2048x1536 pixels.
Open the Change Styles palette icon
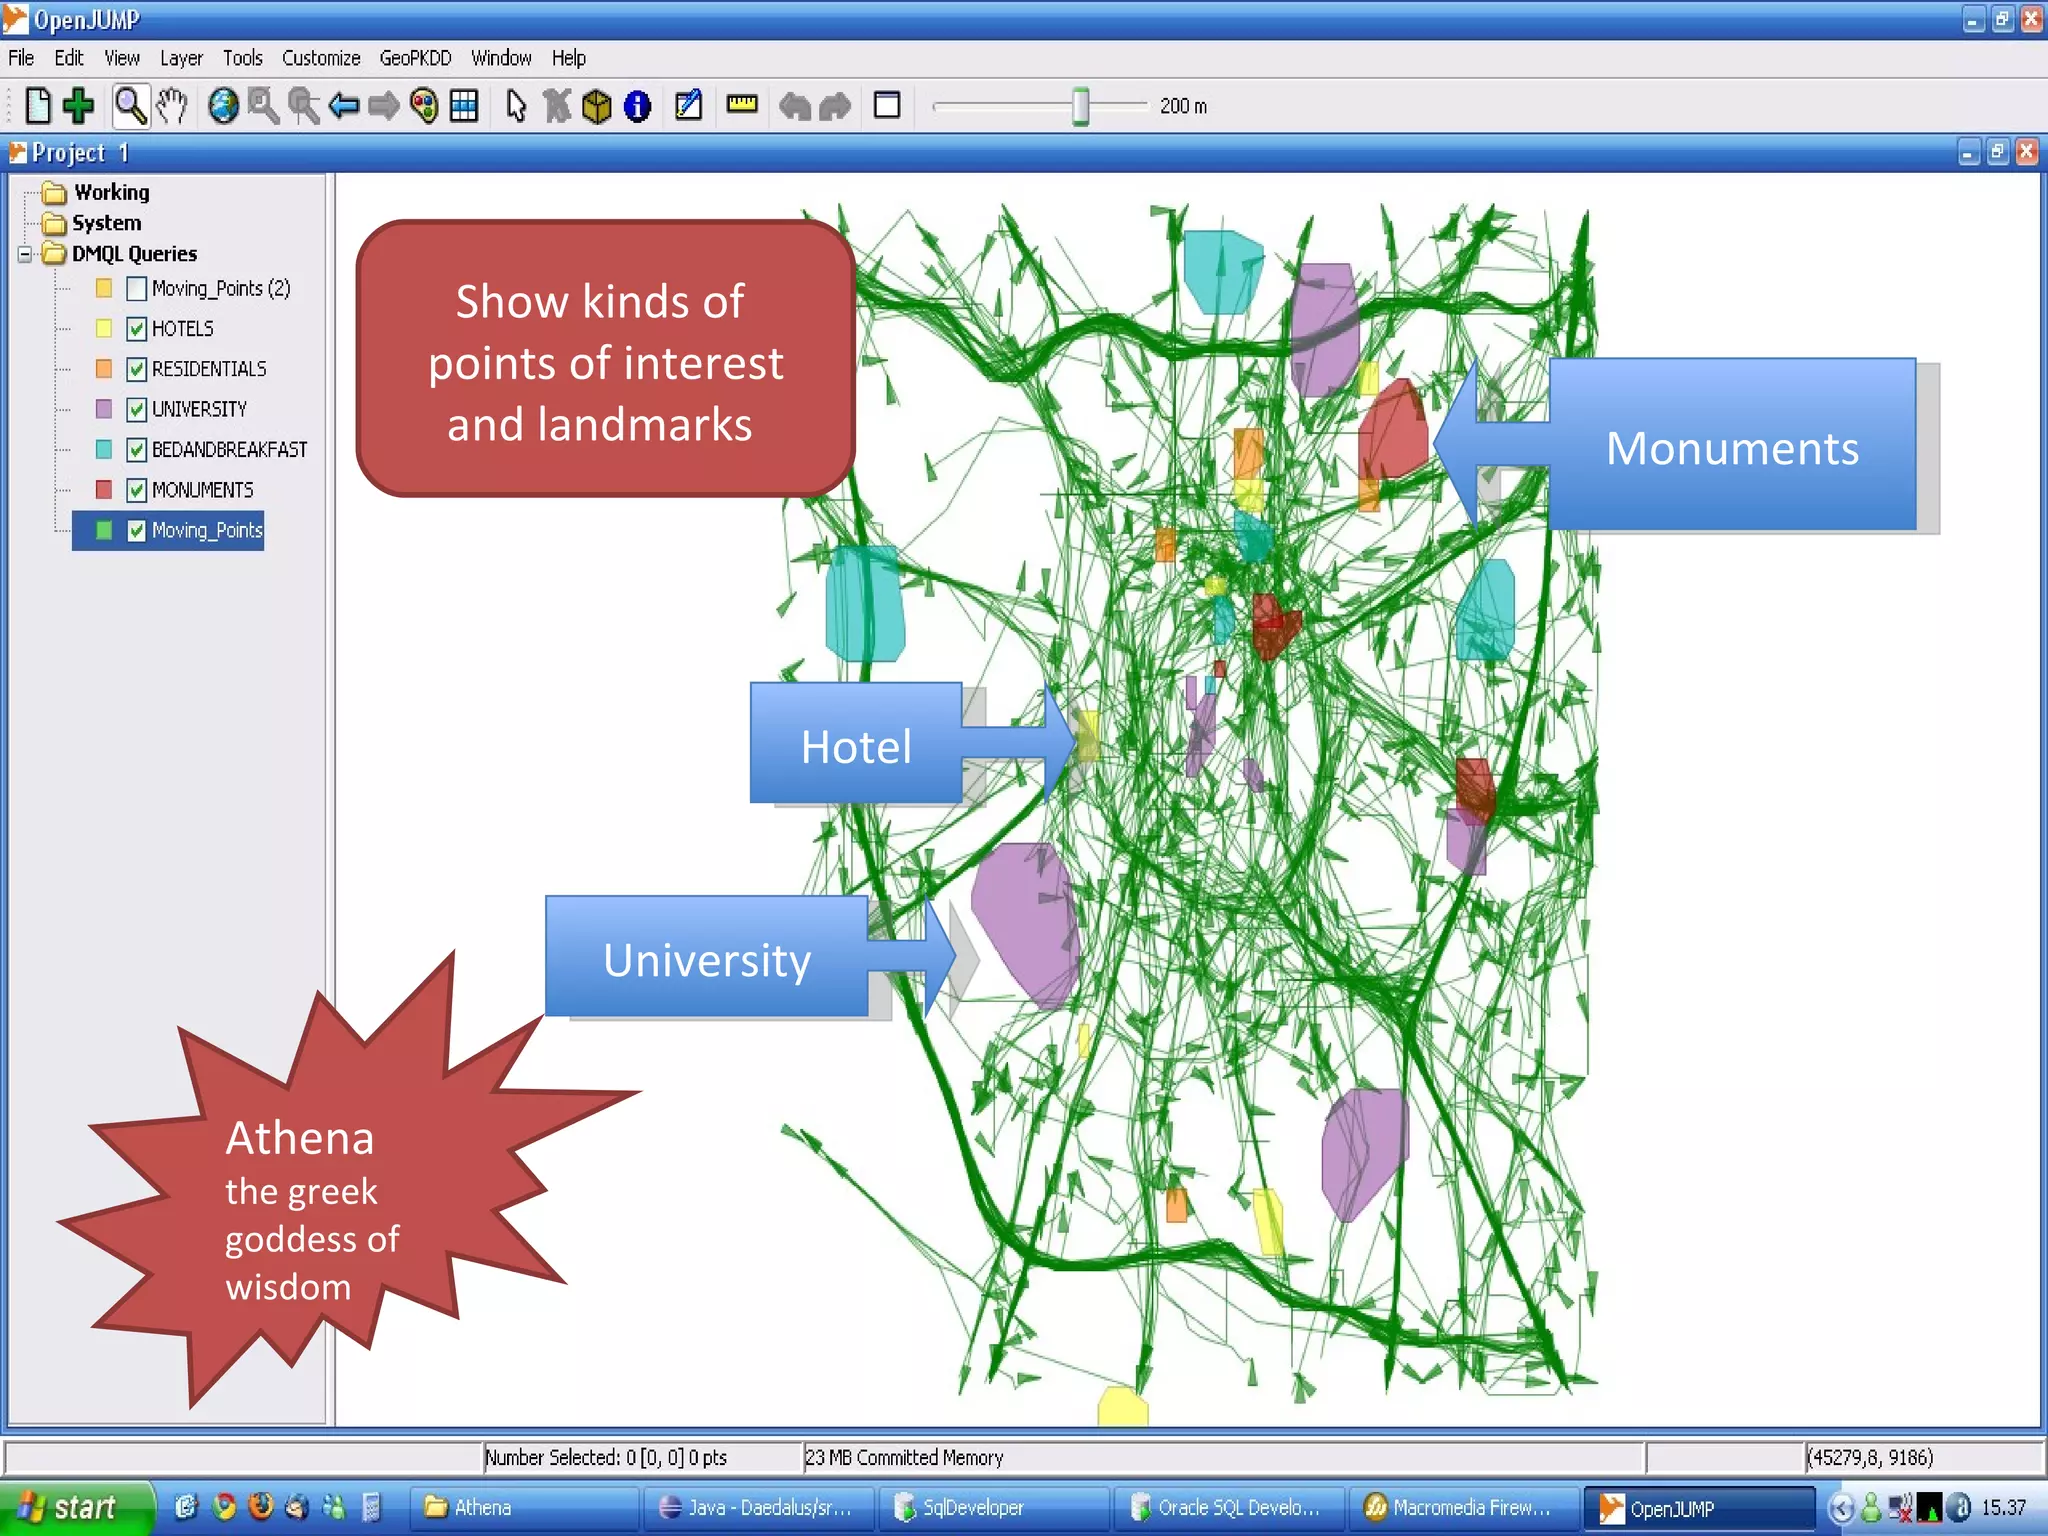[424, 105]
